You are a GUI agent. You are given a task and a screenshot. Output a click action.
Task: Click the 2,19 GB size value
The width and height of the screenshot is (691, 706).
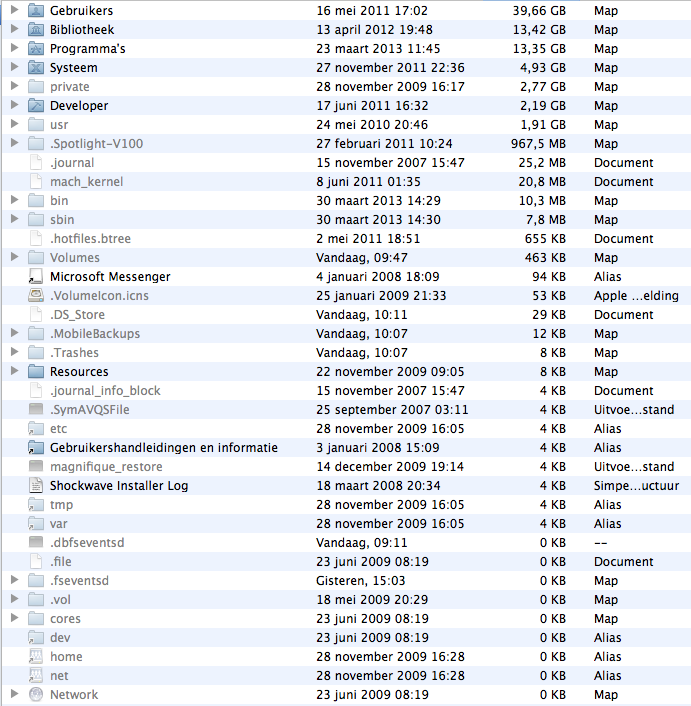tap(543, 106)
